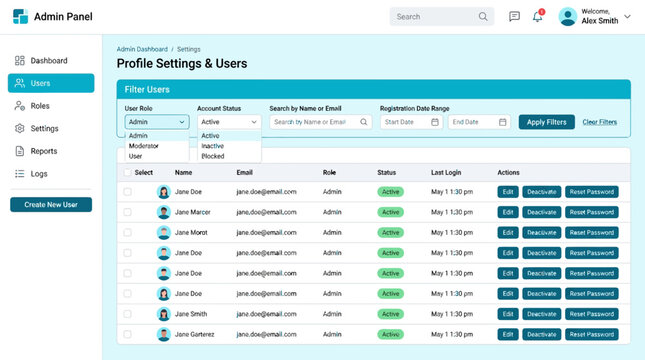Check the box for Jane Garterez

[x=128, y=334]
